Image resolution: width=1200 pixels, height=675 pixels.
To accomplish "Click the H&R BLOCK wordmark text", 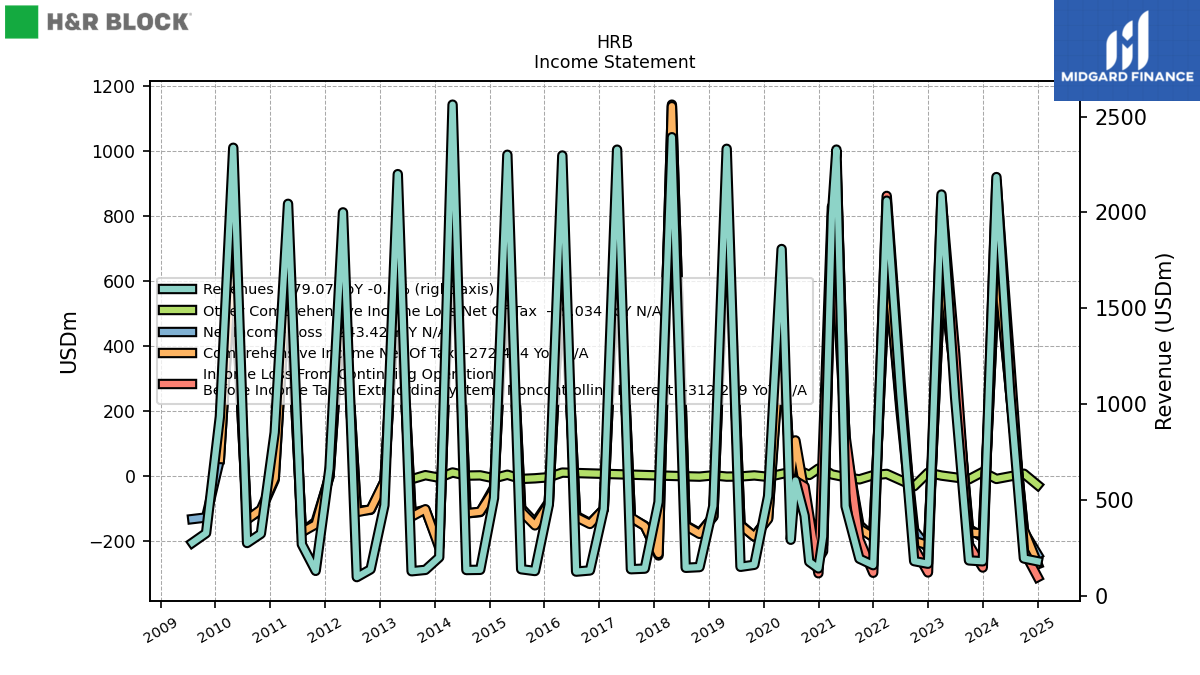I will (x=118, y=22).
